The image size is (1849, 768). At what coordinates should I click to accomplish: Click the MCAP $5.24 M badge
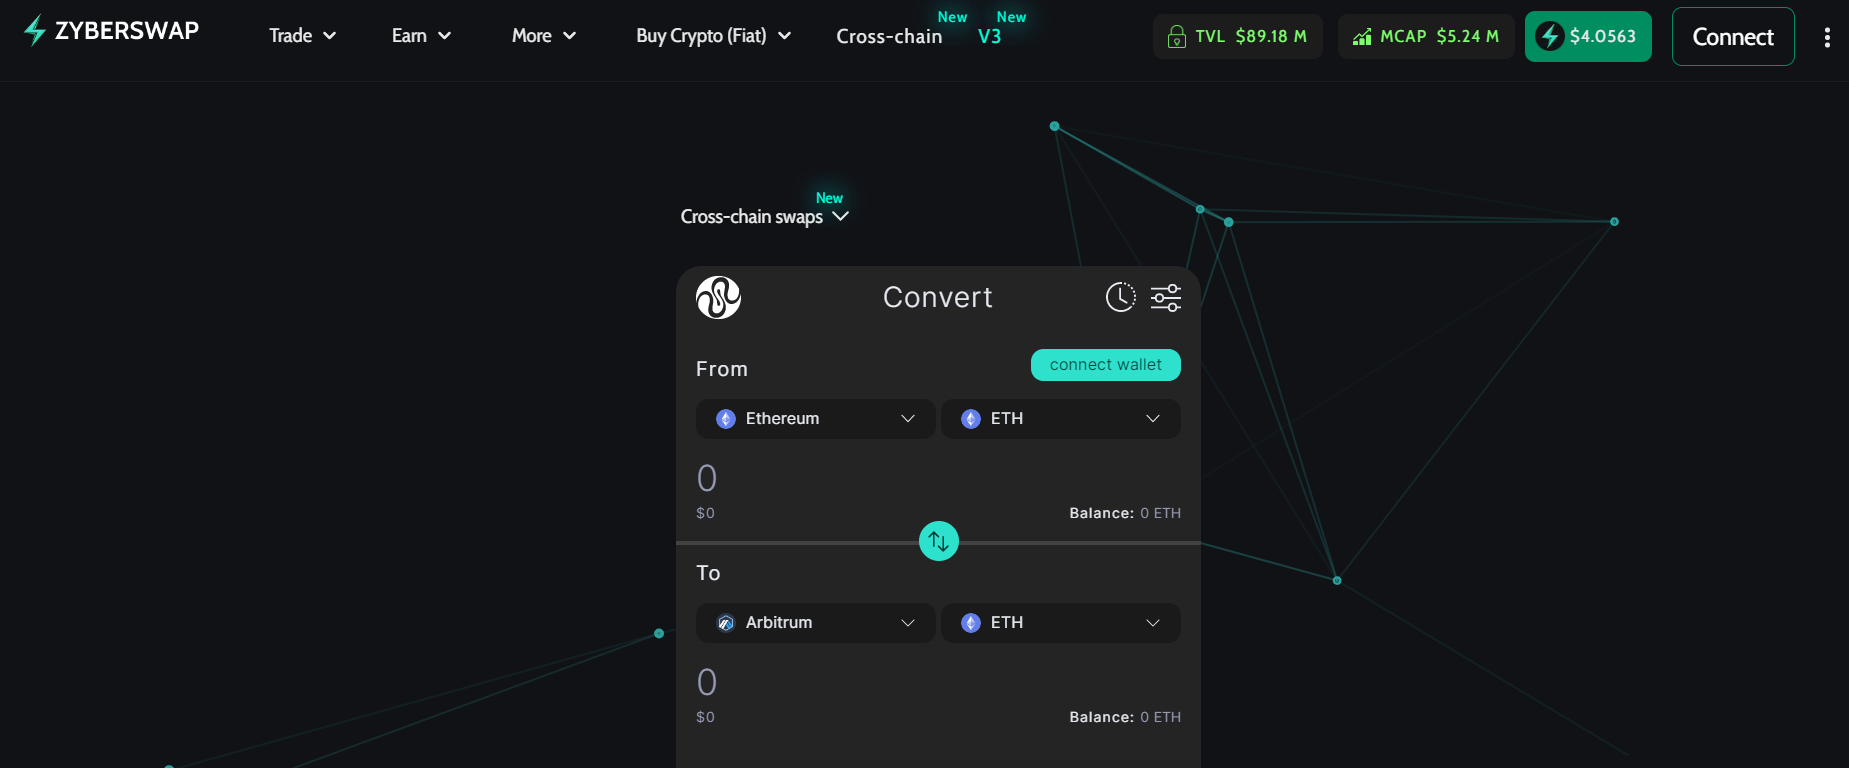[x=1426, y=37]
